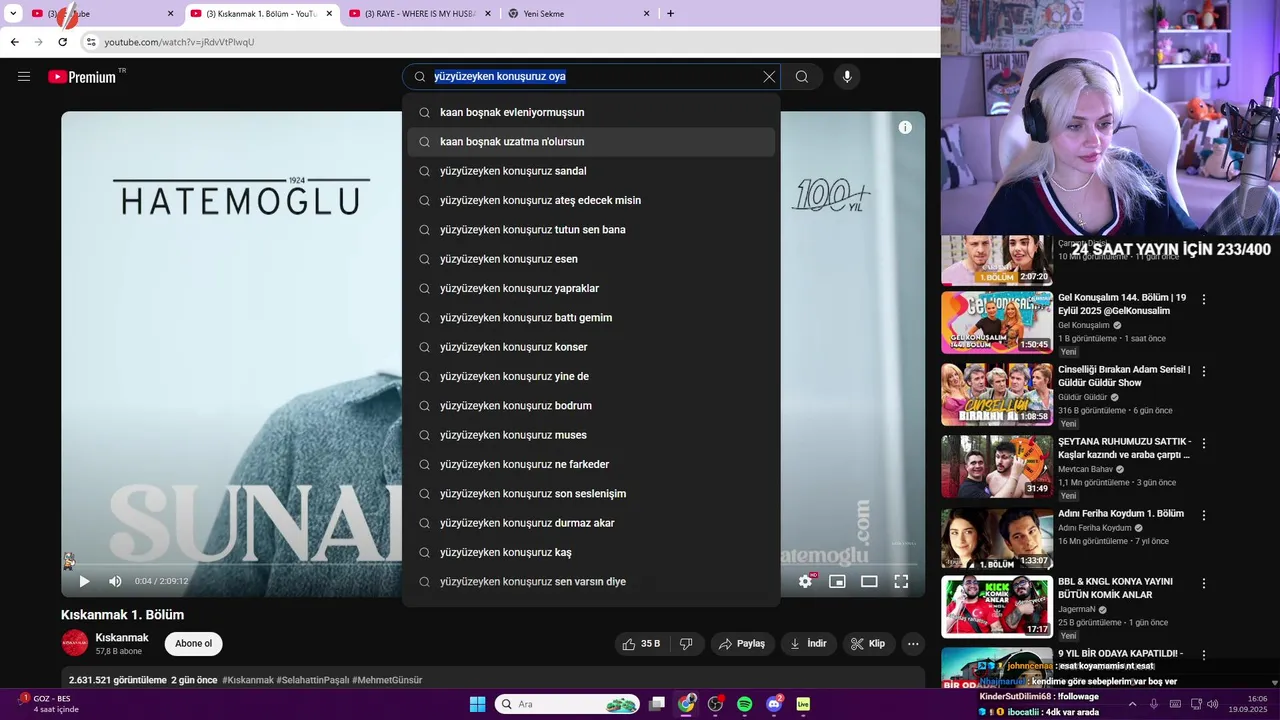Viewport: 1280px width, 720px height.
Task: Start voice search with the microphone icon
Action: click(847, 77)
